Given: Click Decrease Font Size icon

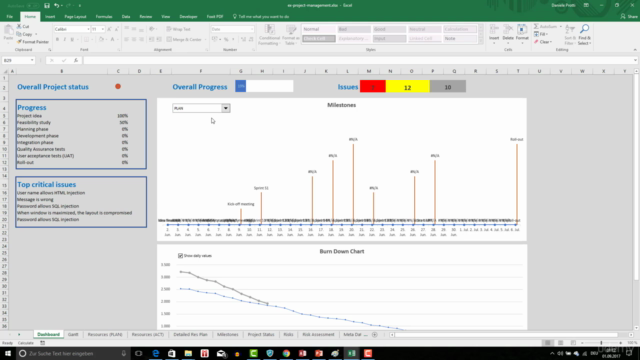Looking at the screenshot, I should click(117, 29).
